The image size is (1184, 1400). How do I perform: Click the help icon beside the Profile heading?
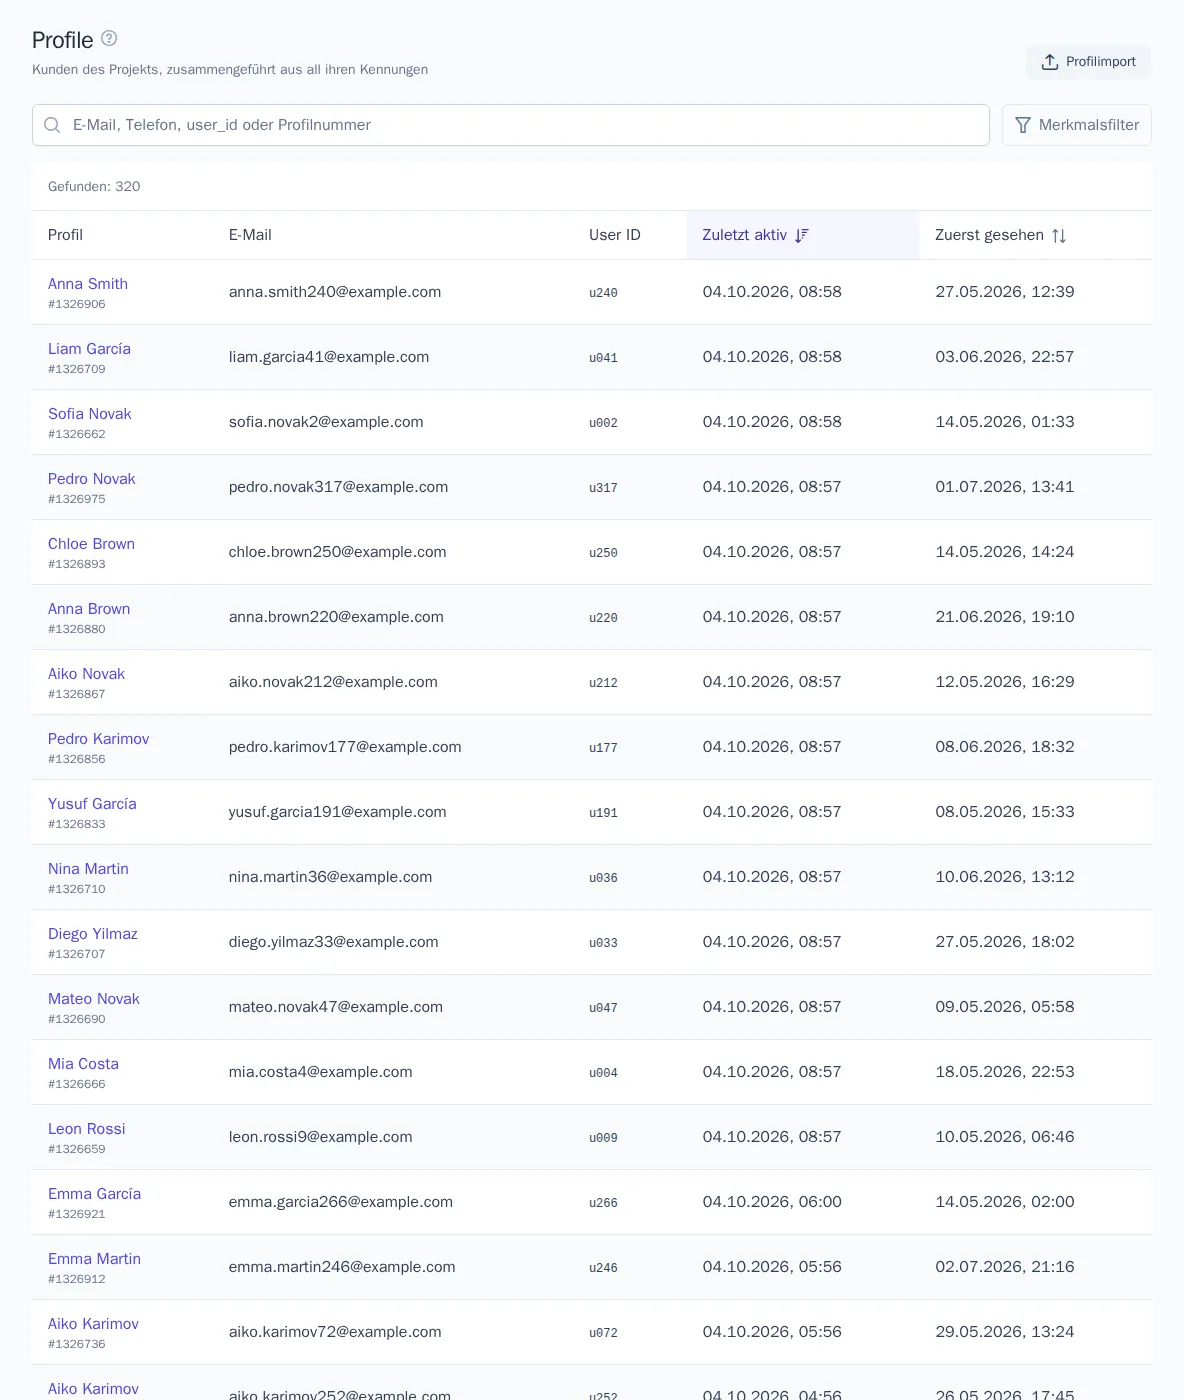click(110, 38)
